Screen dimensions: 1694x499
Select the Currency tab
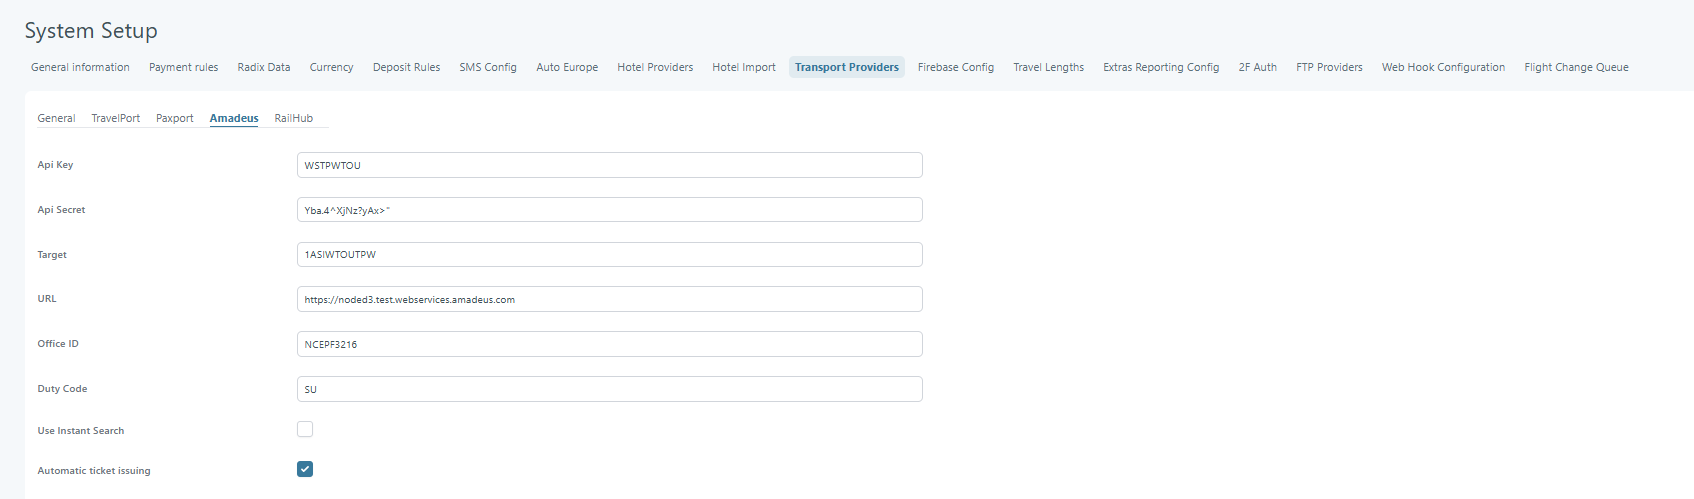pos(331,67)
